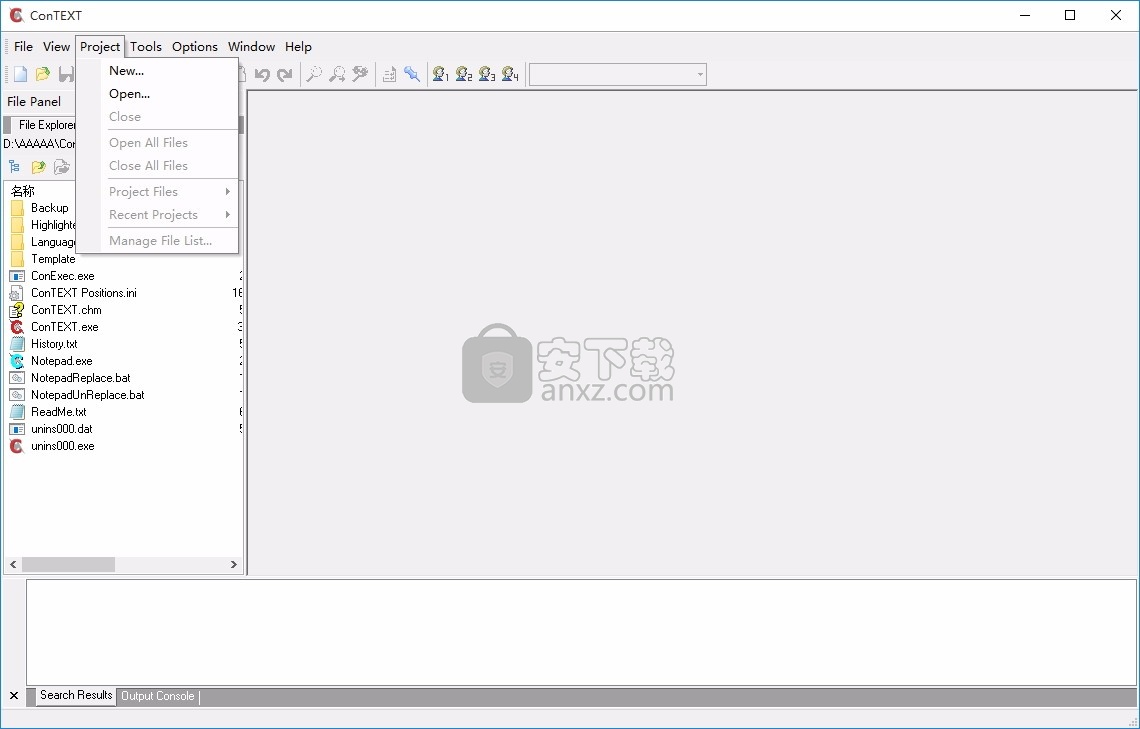1140x729 pixels.
Task: Minimize the ConTEXT window
Action: click(1025, 15)
